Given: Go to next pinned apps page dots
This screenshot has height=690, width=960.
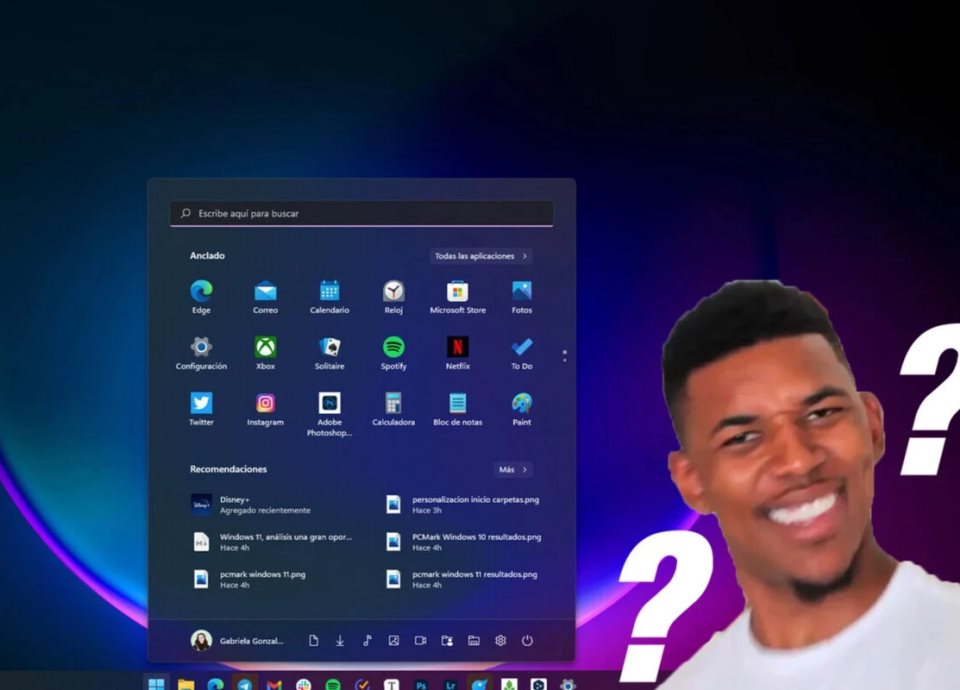Looking at the screenshot, I should 564,355.
